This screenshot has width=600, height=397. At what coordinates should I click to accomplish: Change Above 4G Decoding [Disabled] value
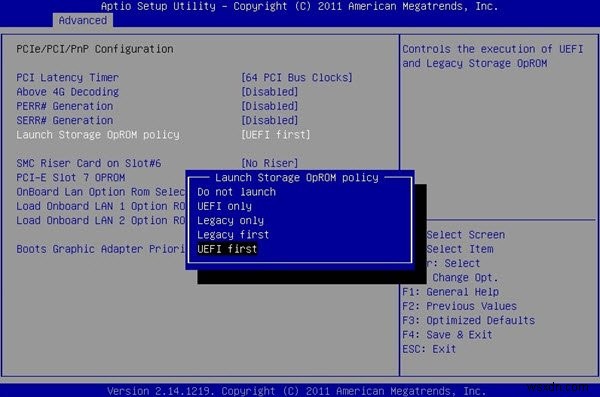269,92
